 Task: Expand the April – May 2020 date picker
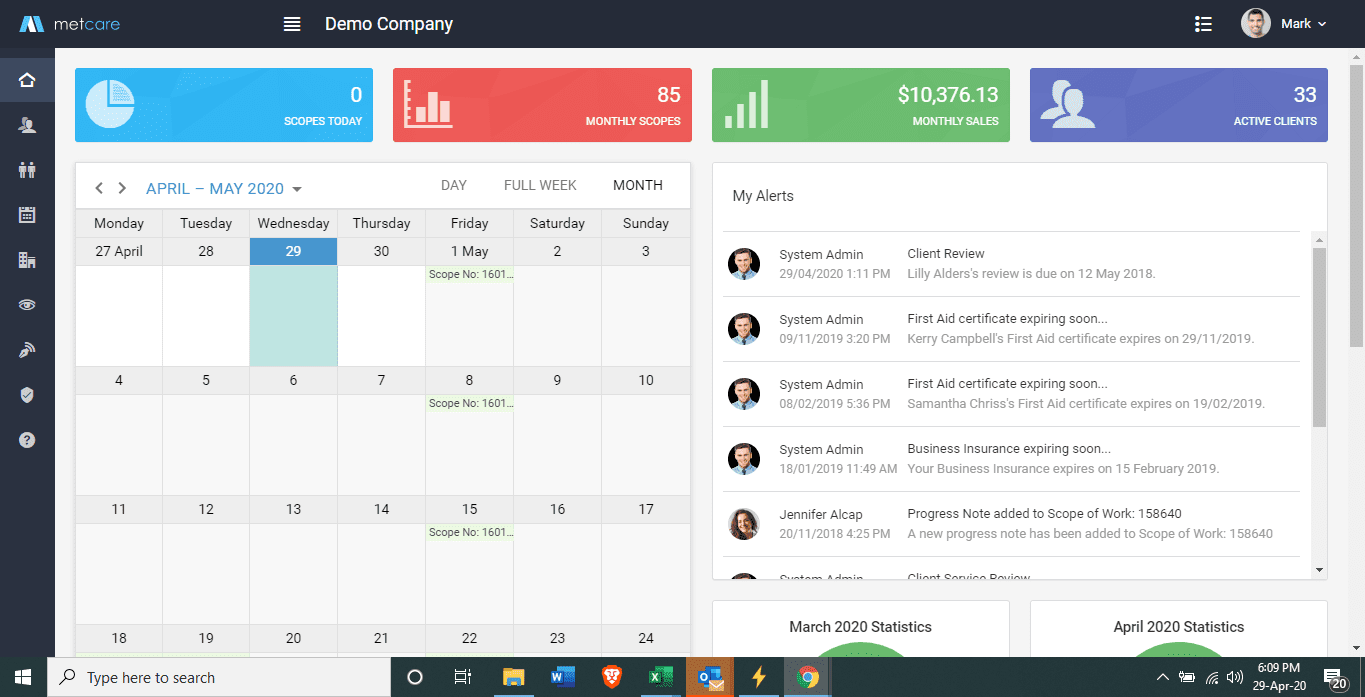pyautogui.click(x=224, y=188)
